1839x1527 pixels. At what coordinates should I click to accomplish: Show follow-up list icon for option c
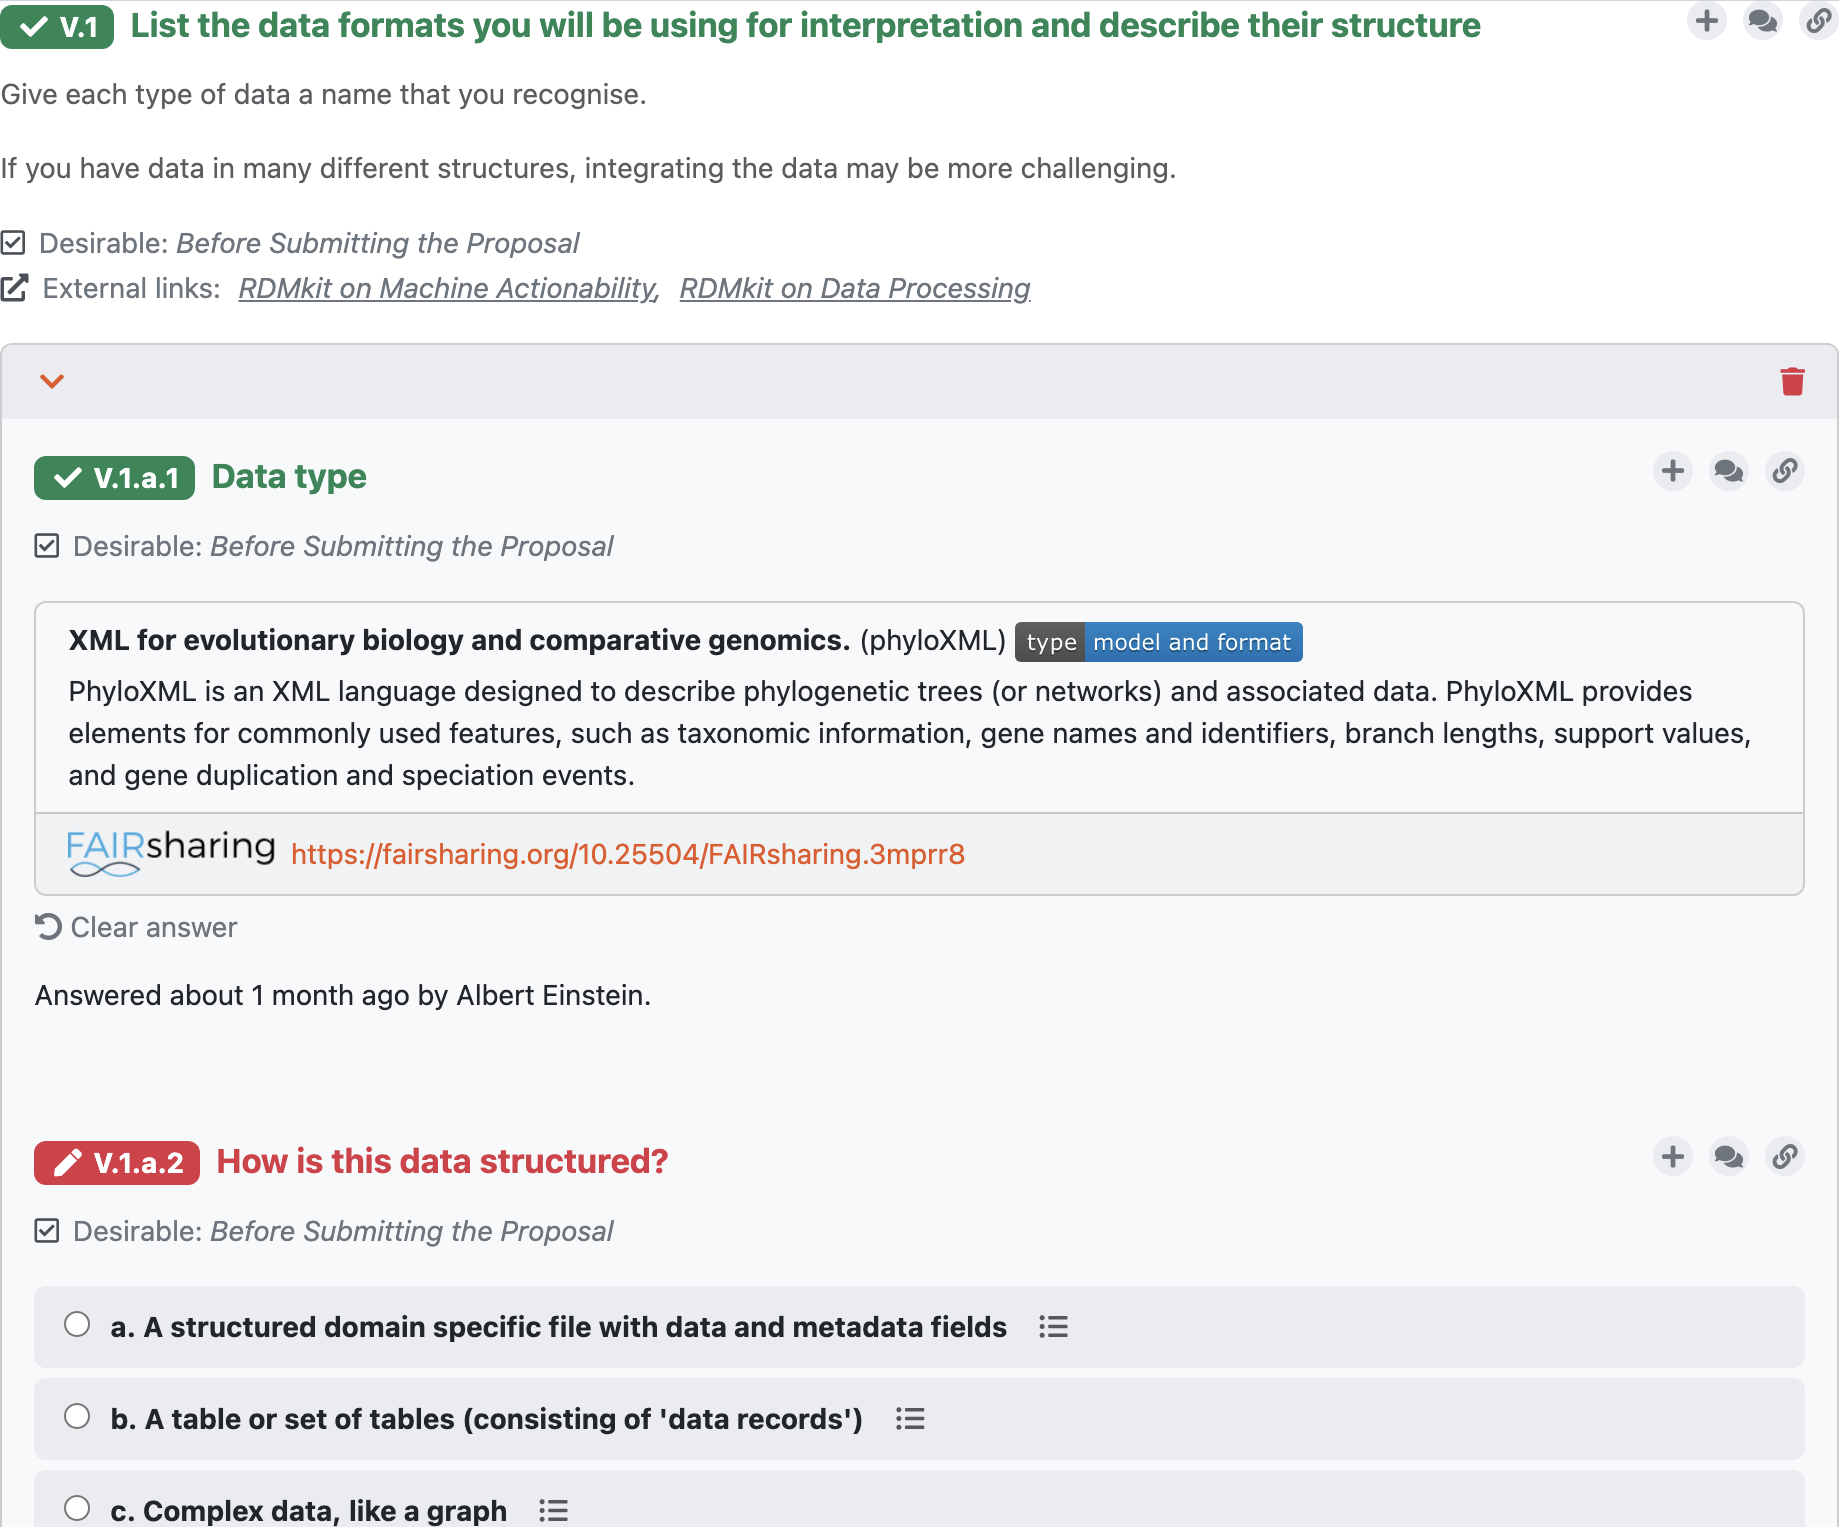click(553, 1511)
